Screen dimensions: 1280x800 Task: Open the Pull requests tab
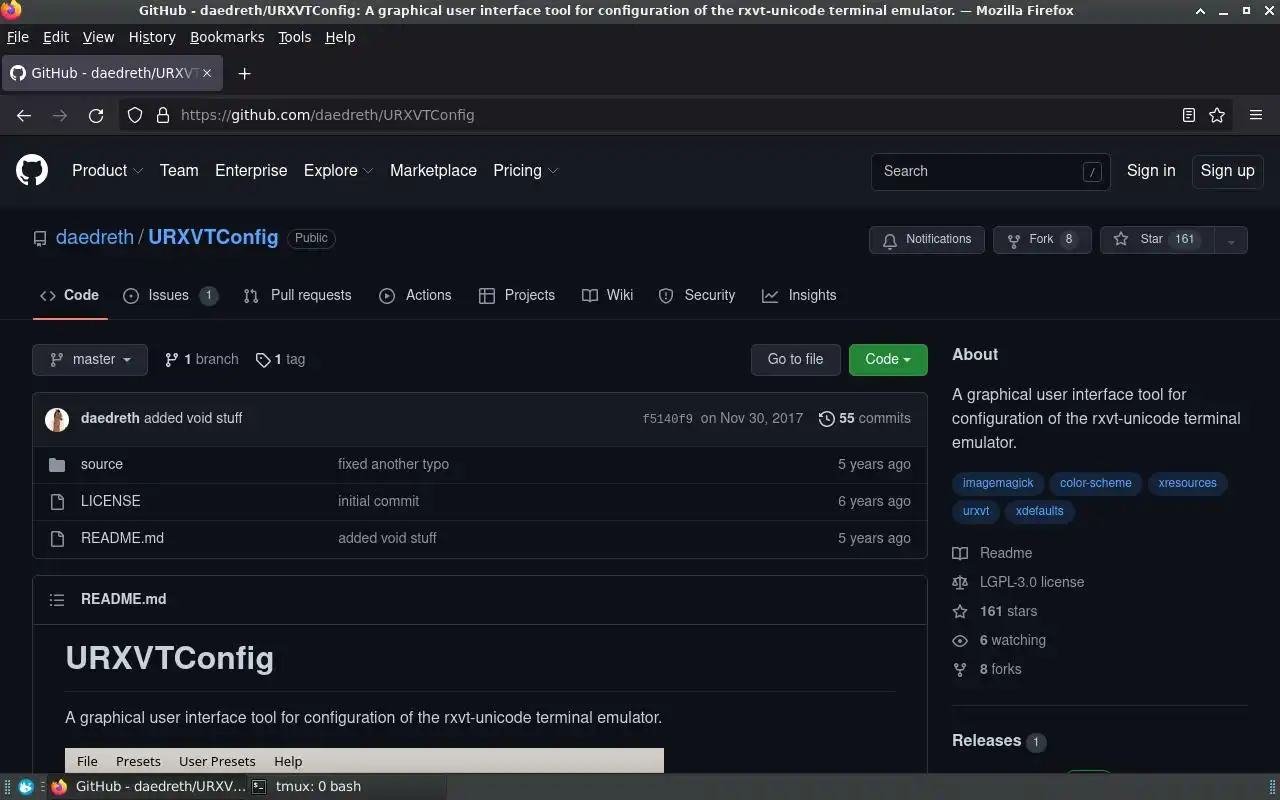click(297, 295)
